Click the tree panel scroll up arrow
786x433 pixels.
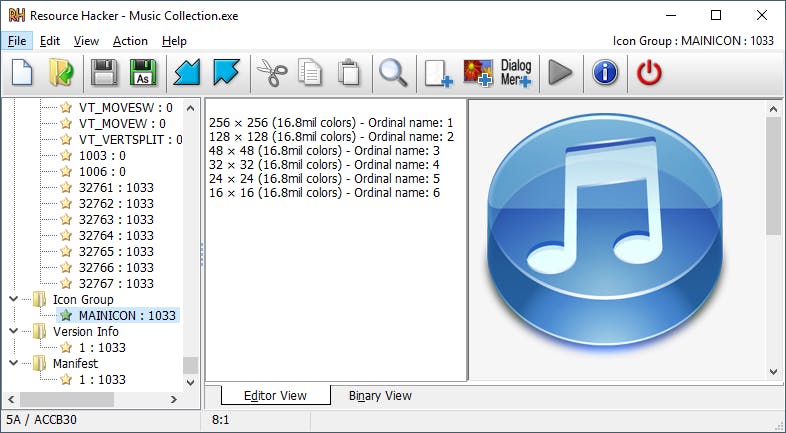pyautogui.click(x=190, y=108)
